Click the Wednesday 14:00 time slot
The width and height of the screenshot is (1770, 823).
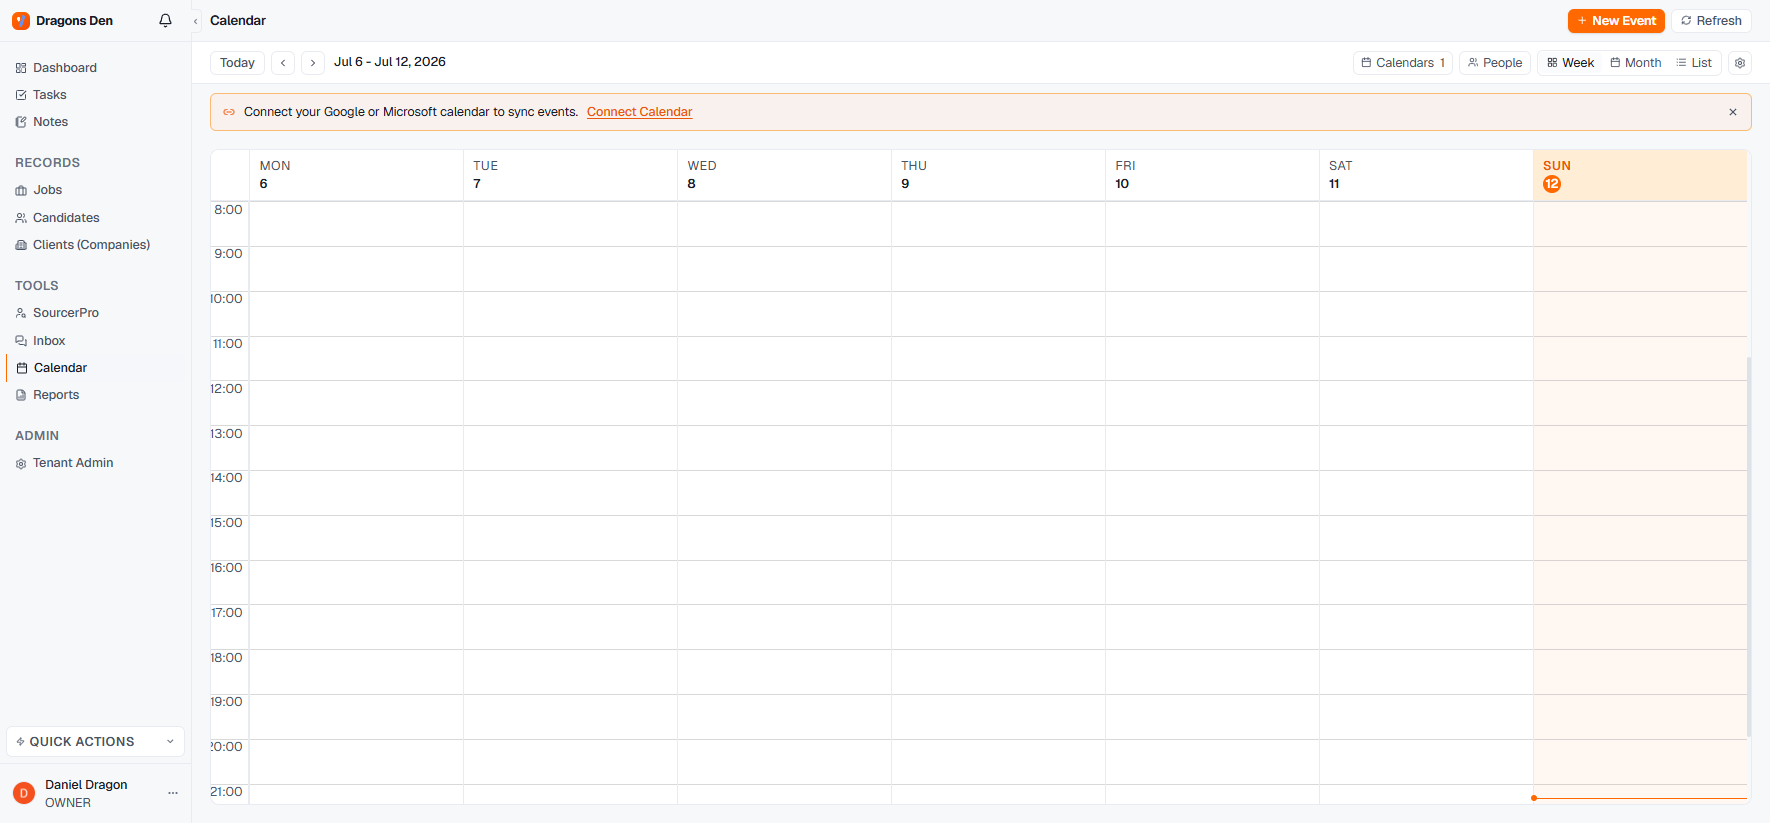tap(784, 493)
